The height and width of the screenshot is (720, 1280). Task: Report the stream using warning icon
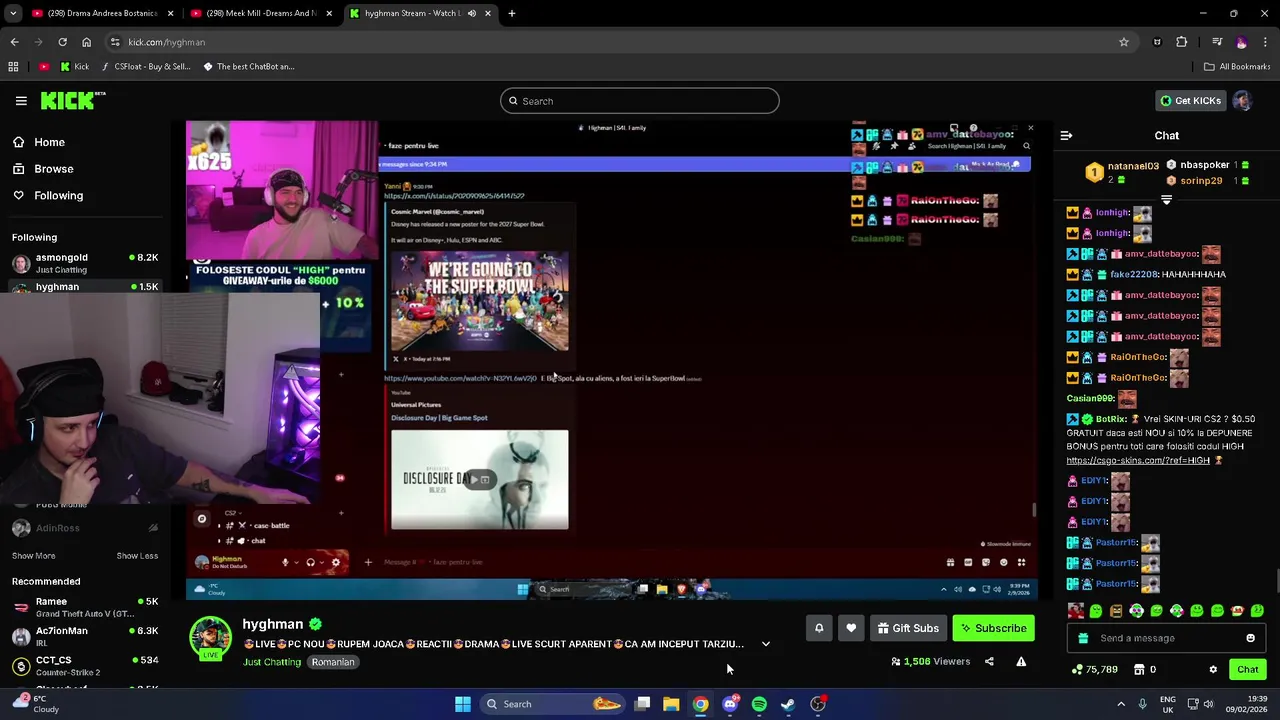[1021, 661]
